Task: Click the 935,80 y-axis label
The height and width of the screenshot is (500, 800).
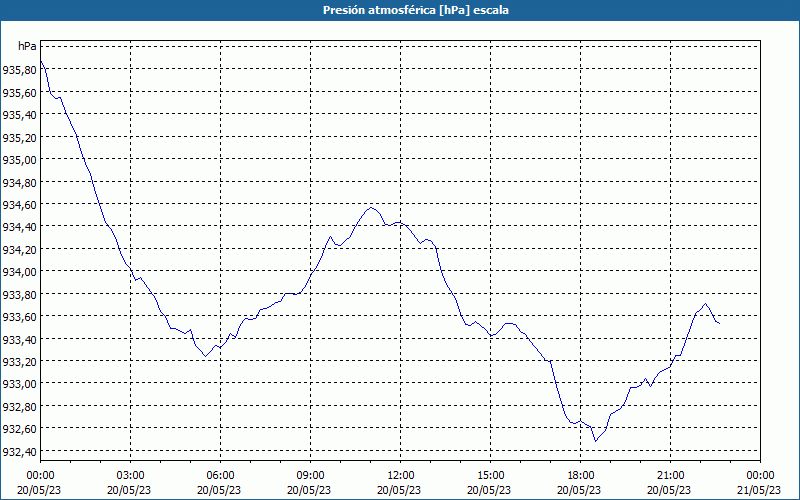Action: [19, 70]
